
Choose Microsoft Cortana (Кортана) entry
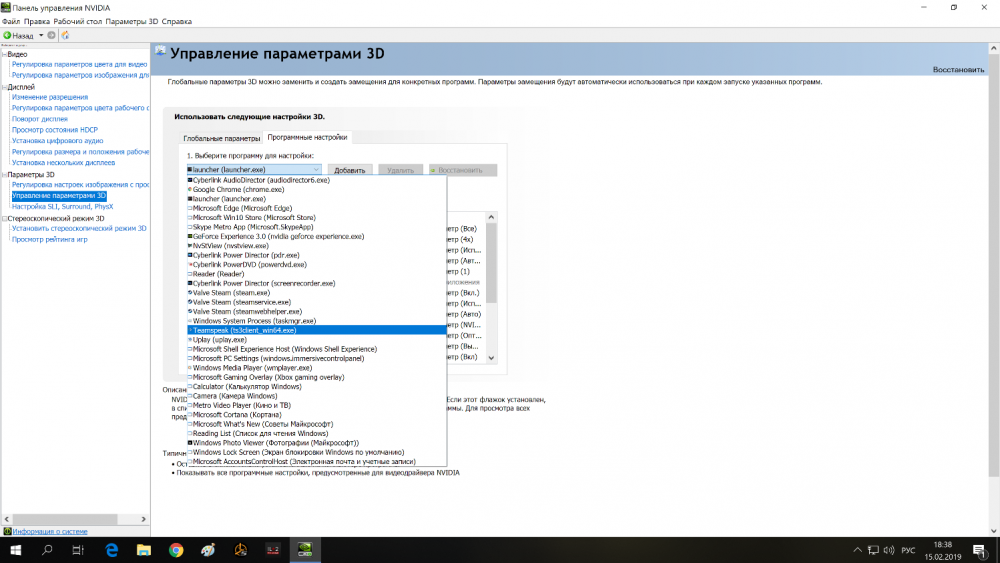[x=317, y=414]
